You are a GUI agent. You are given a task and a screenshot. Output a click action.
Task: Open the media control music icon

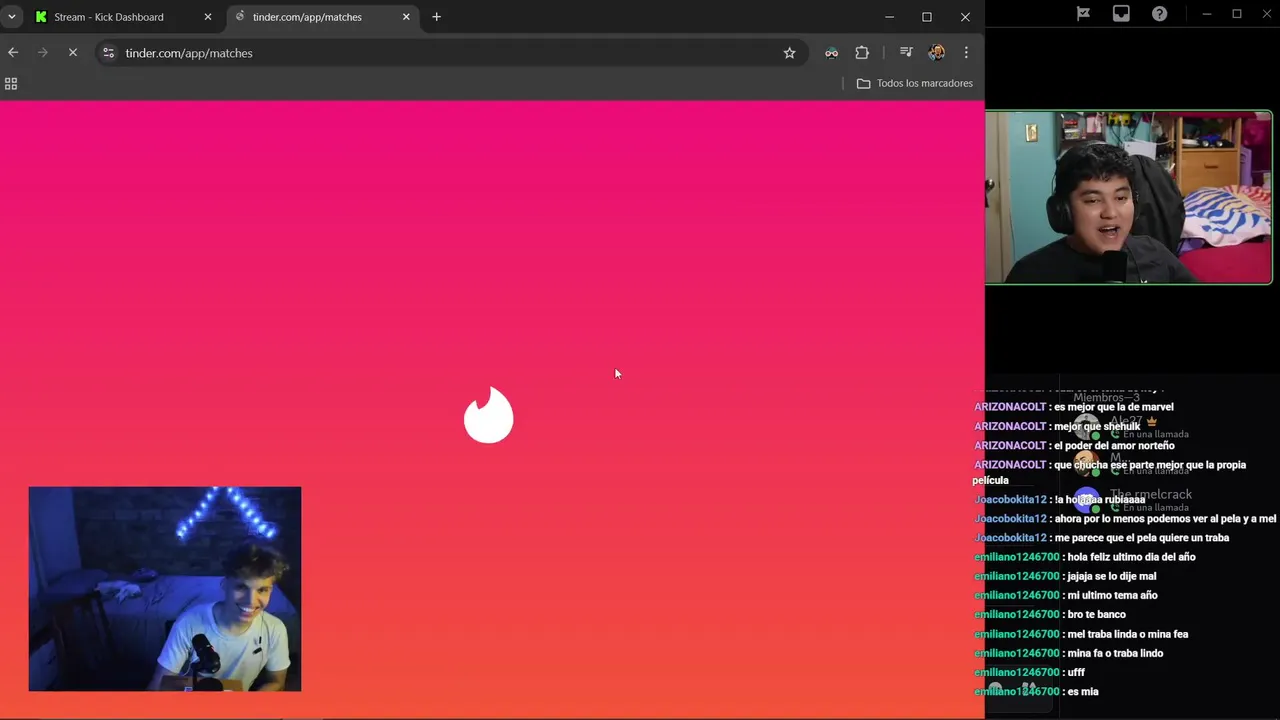click(906, 53)
